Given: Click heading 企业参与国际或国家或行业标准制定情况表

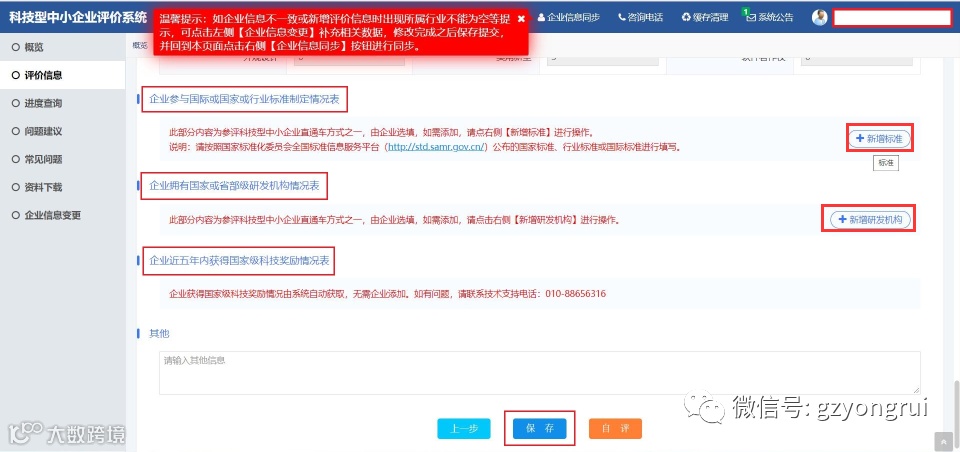Looking at the screenshot, I should click(244, 99).
